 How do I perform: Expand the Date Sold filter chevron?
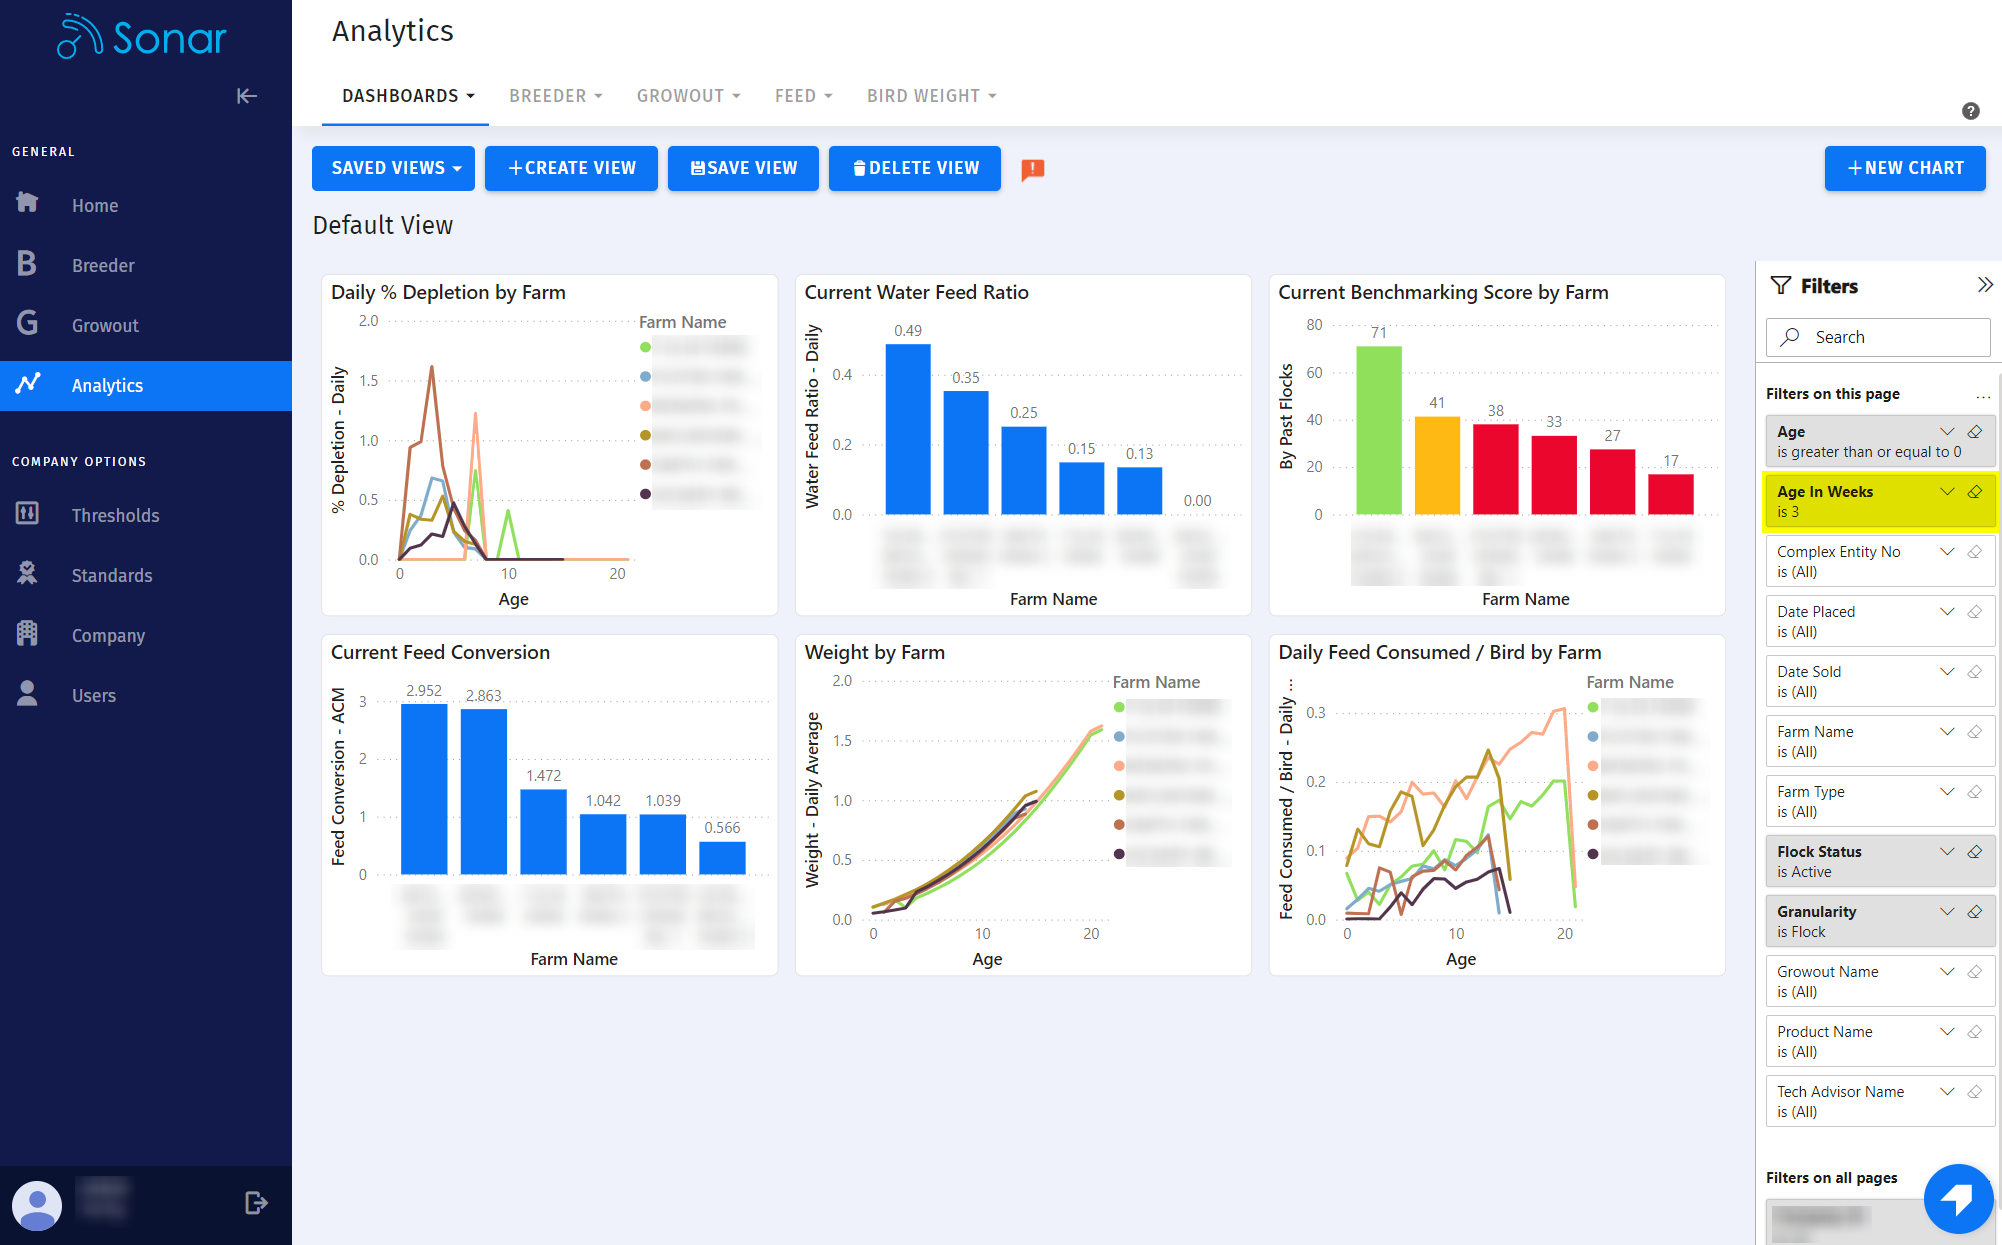pyautogui.click(x=1947, y=672)
